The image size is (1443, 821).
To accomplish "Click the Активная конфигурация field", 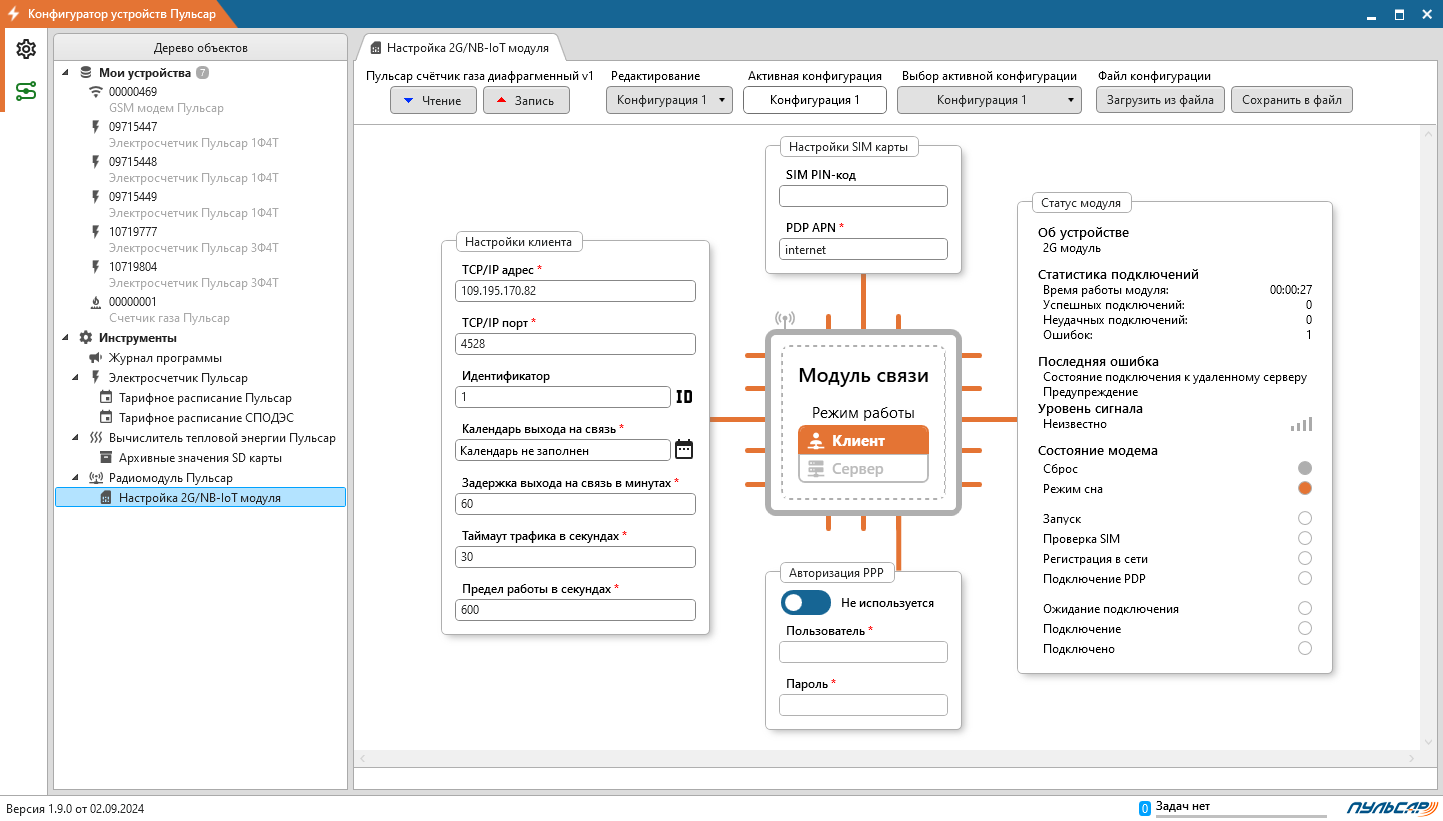I will click(815, 100).
